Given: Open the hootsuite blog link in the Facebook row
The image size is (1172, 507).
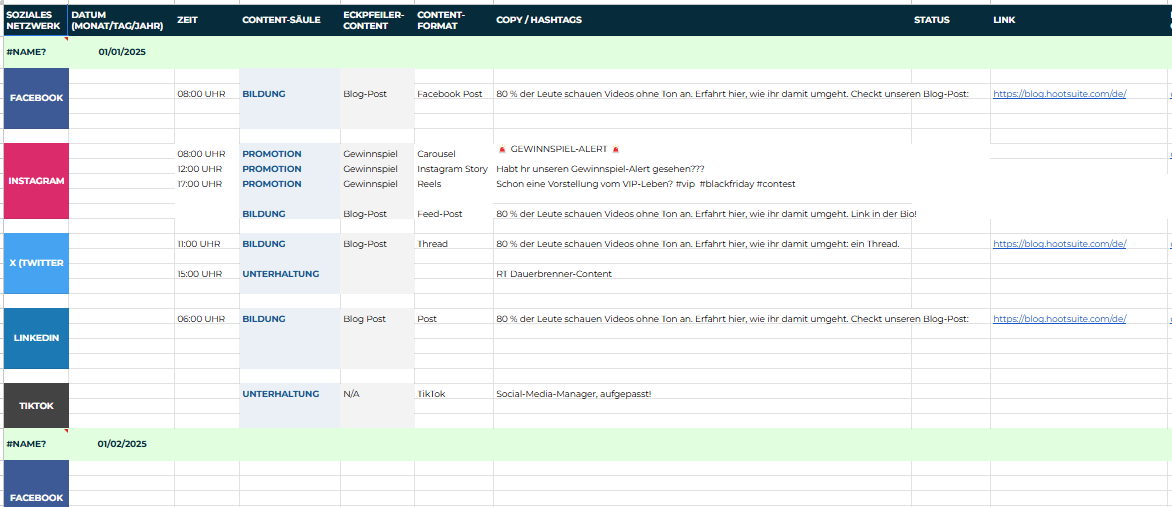Looking at the screenshot, I should pyautogui.click(x=1059, y=94).
